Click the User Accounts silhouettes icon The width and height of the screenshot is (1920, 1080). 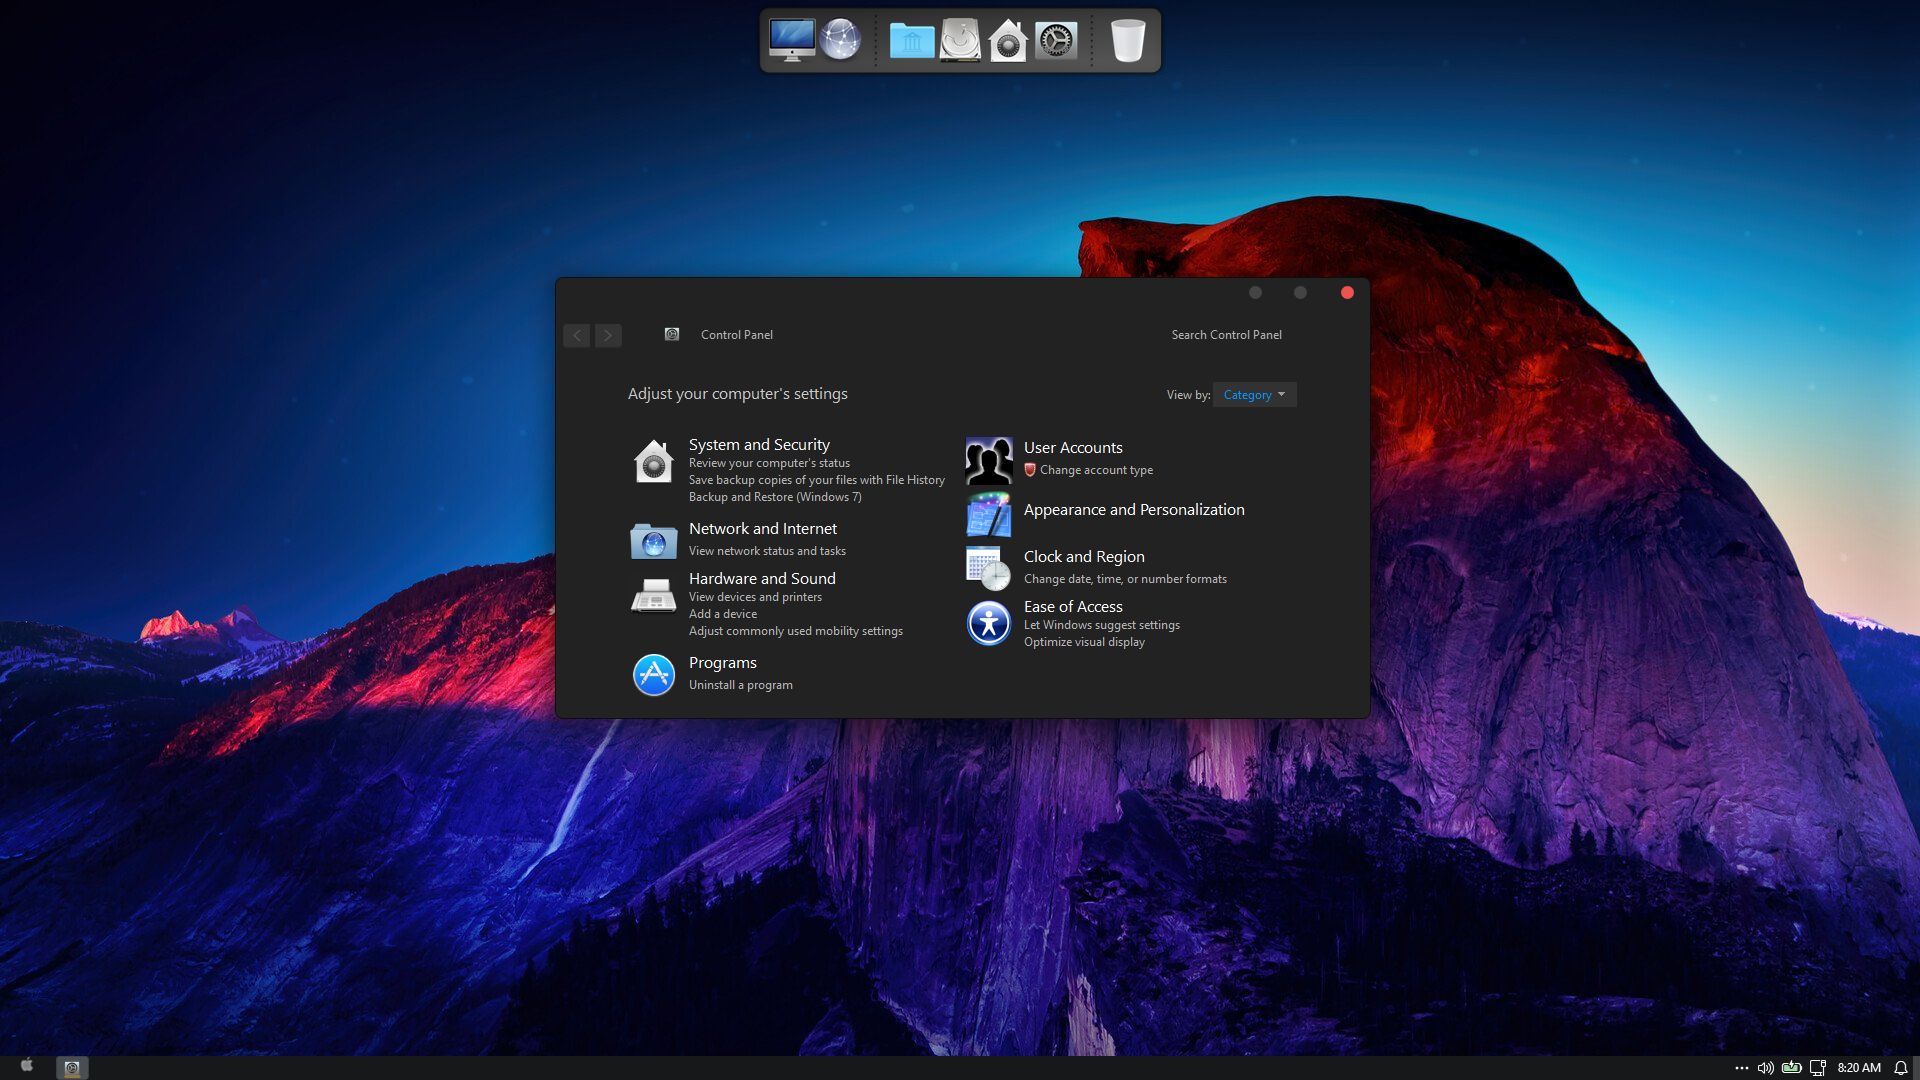click(x=988, y=460)
